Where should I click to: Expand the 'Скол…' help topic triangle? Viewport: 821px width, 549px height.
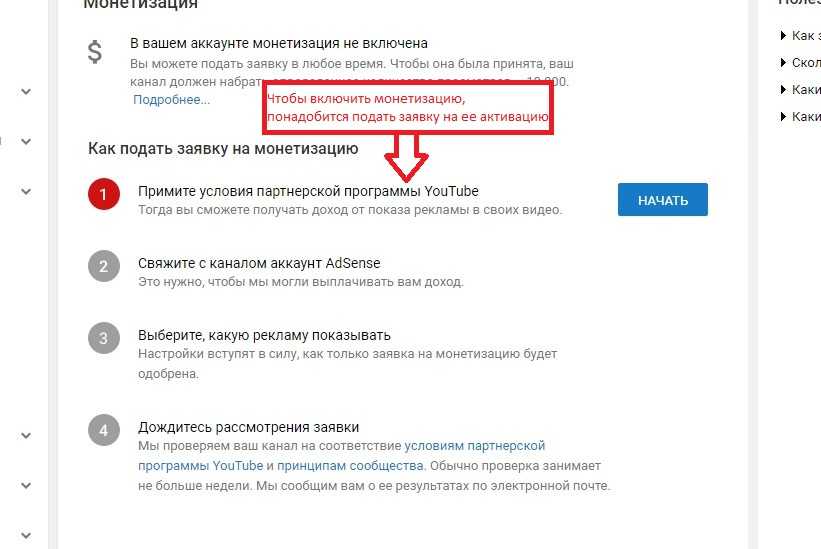[783, 63]
